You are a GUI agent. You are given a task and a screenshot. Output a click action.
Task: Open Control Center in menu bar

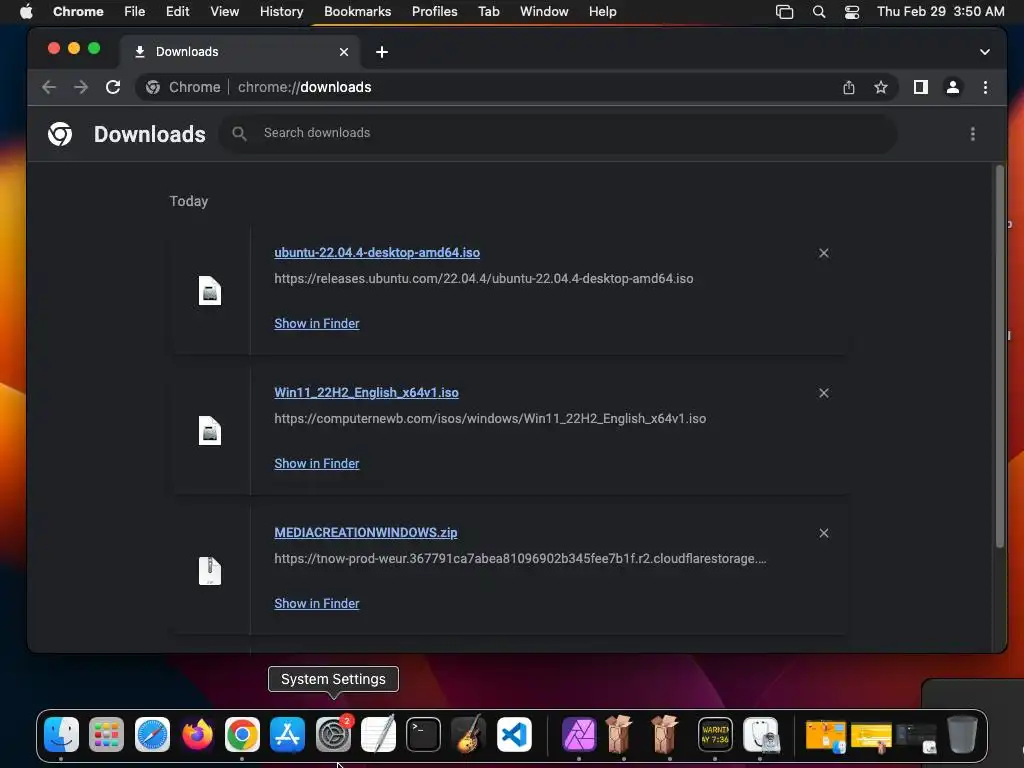852,12
